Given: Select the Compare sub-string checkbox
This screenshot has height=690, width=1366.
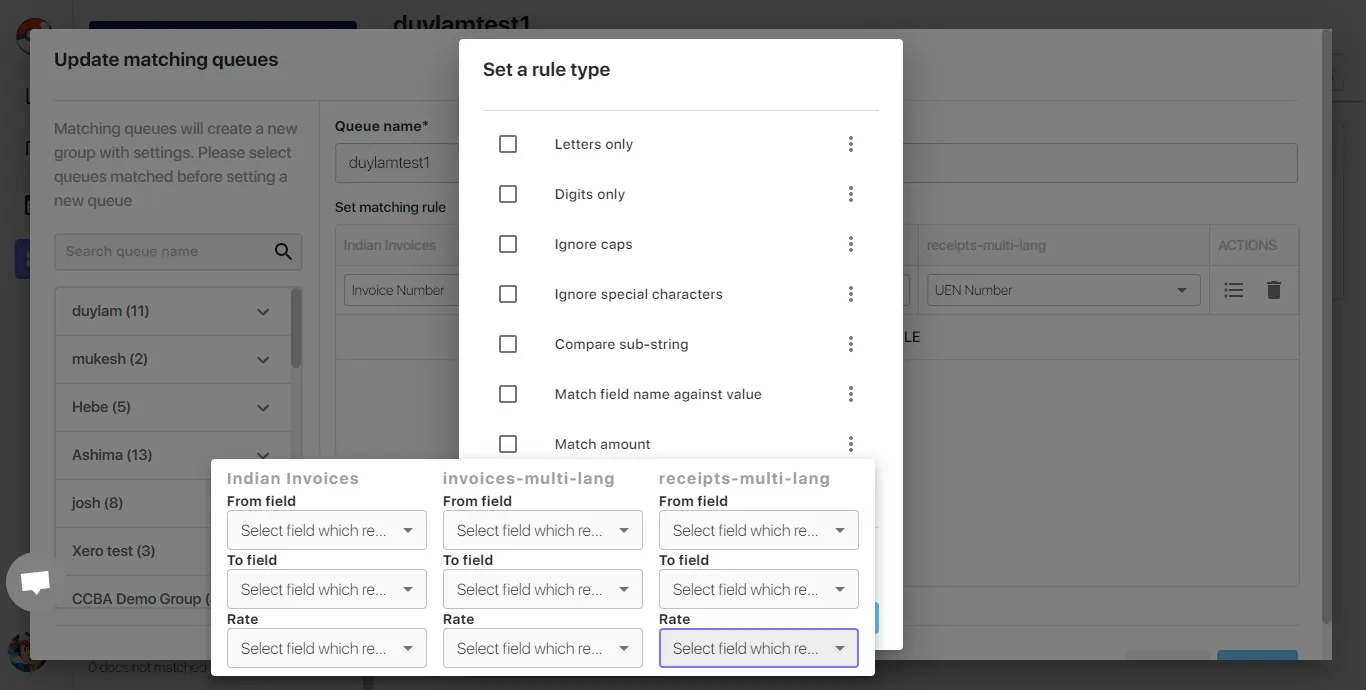Looking at the screenshot, I should [508, 344].
